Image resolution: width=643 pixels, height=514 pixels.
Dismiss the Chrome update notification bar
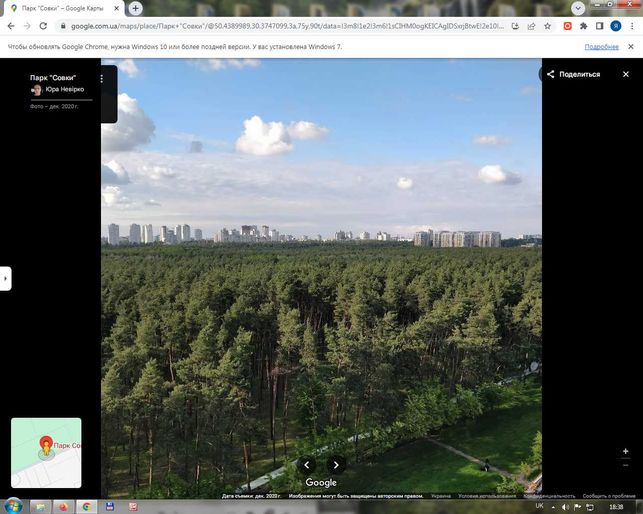point(631,47)
